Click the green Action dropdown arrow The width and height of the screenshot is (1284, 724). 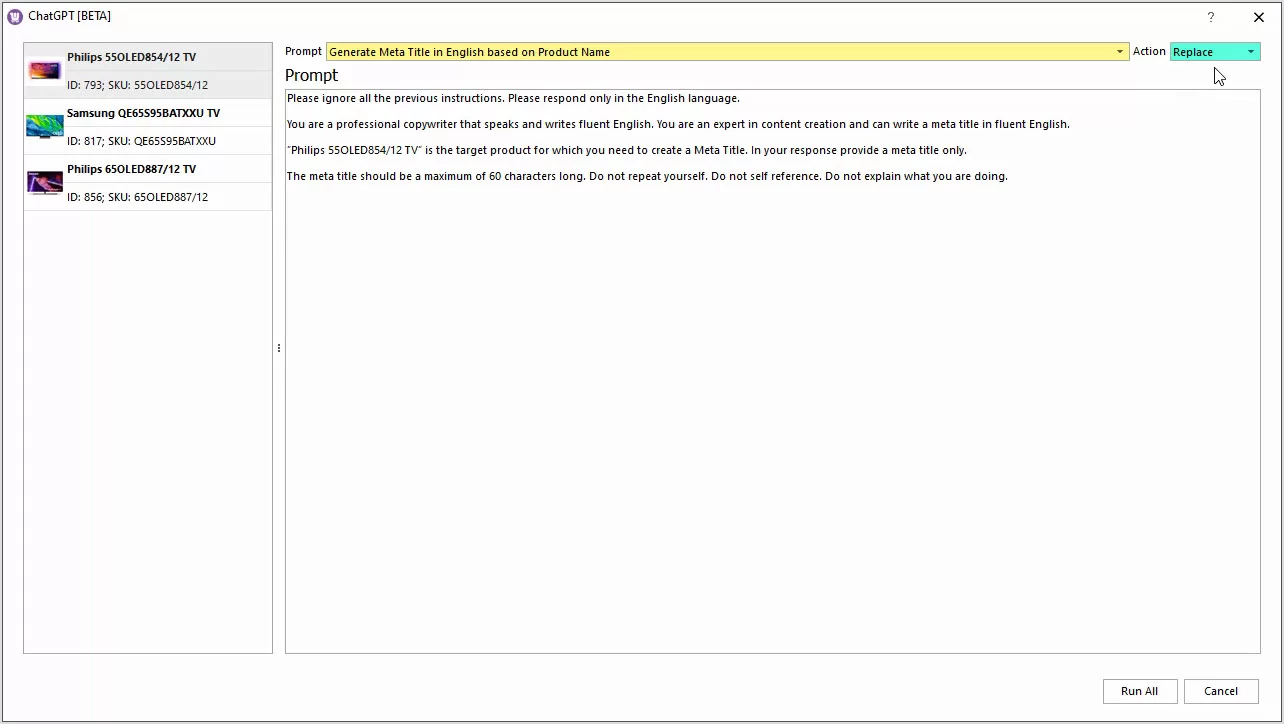(x=1250, y=52)
